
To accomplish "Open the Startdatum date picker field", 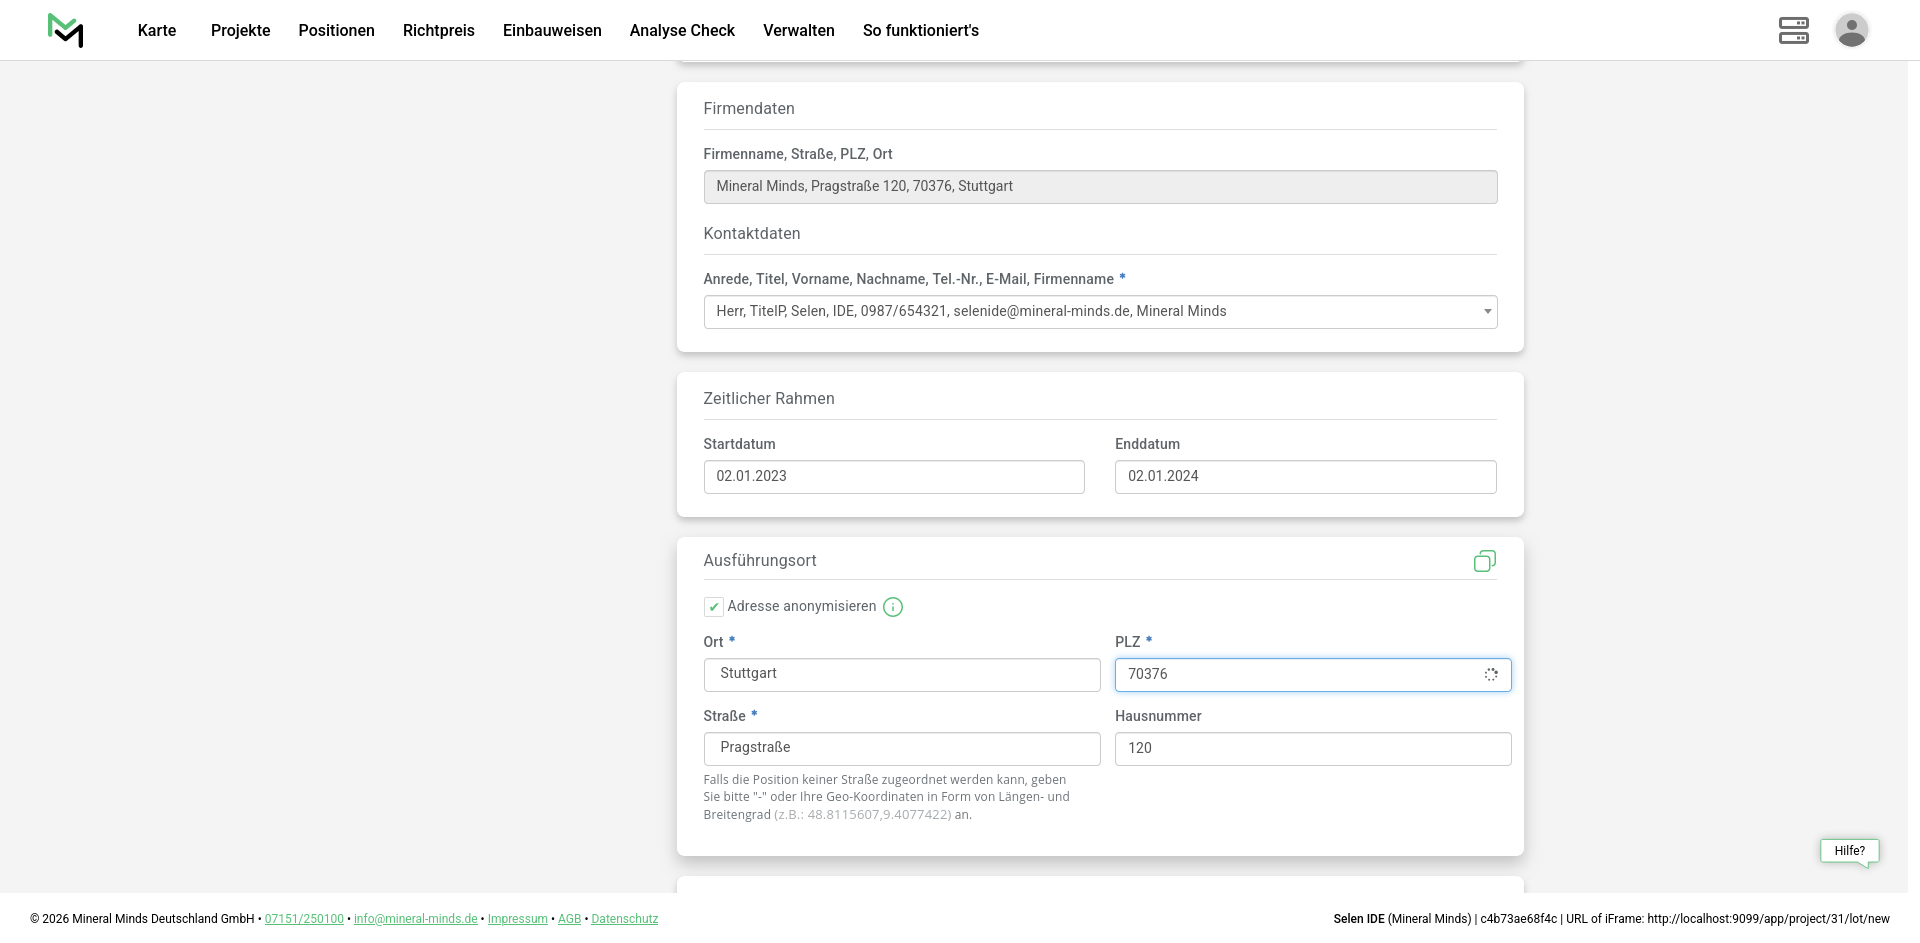I will pyautogui.click(x=894, y=477).
